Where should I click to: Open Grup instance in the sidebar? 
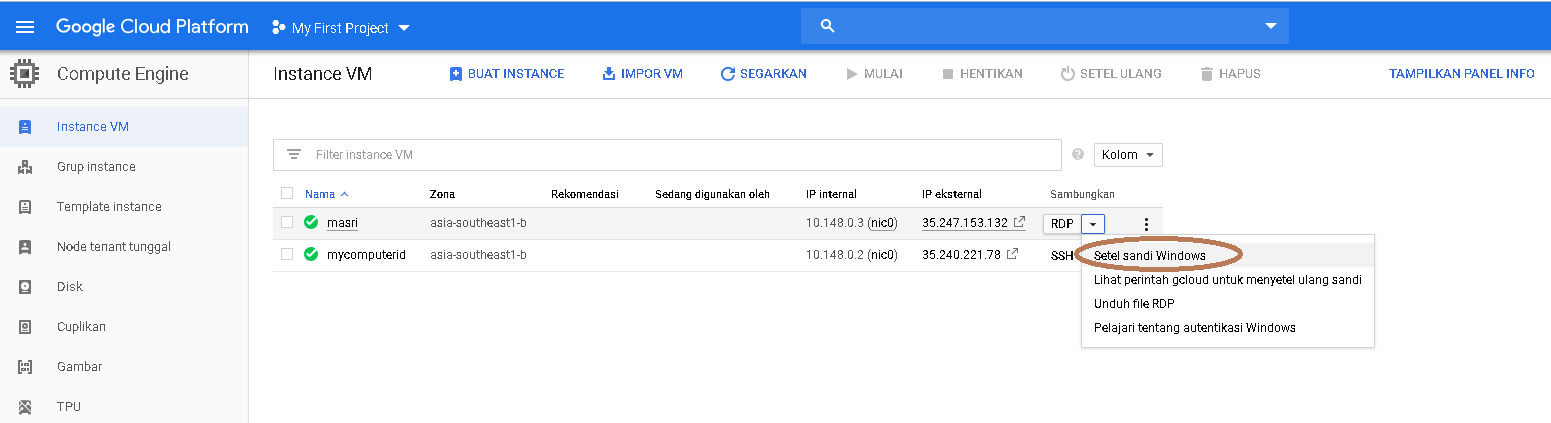point(96,167)
